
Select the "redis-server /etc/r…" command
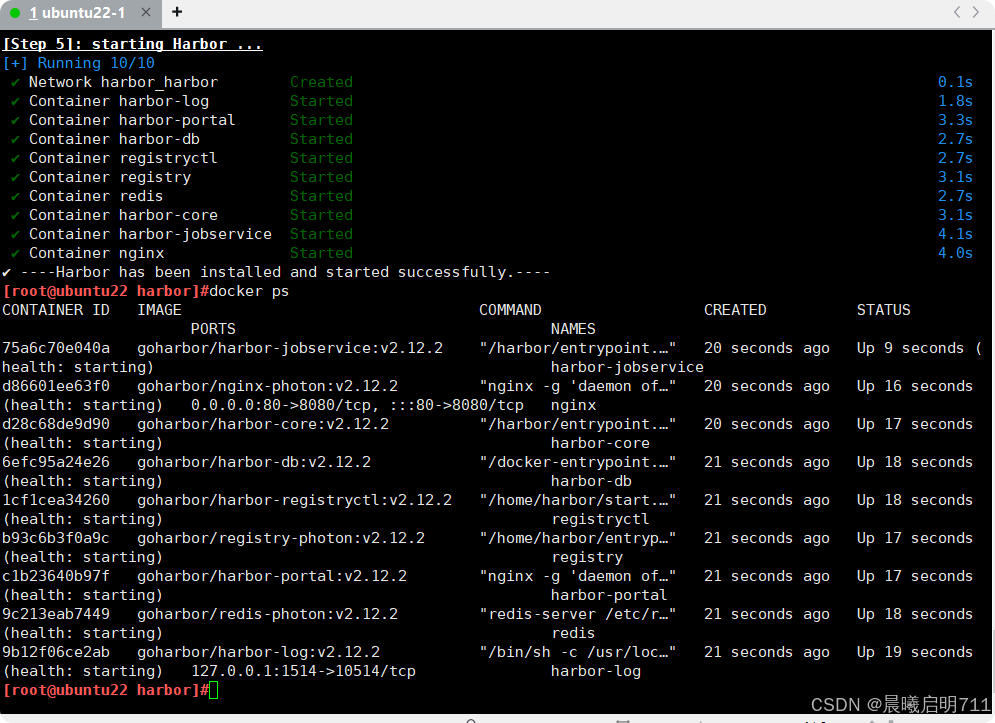tap(577, 614)
